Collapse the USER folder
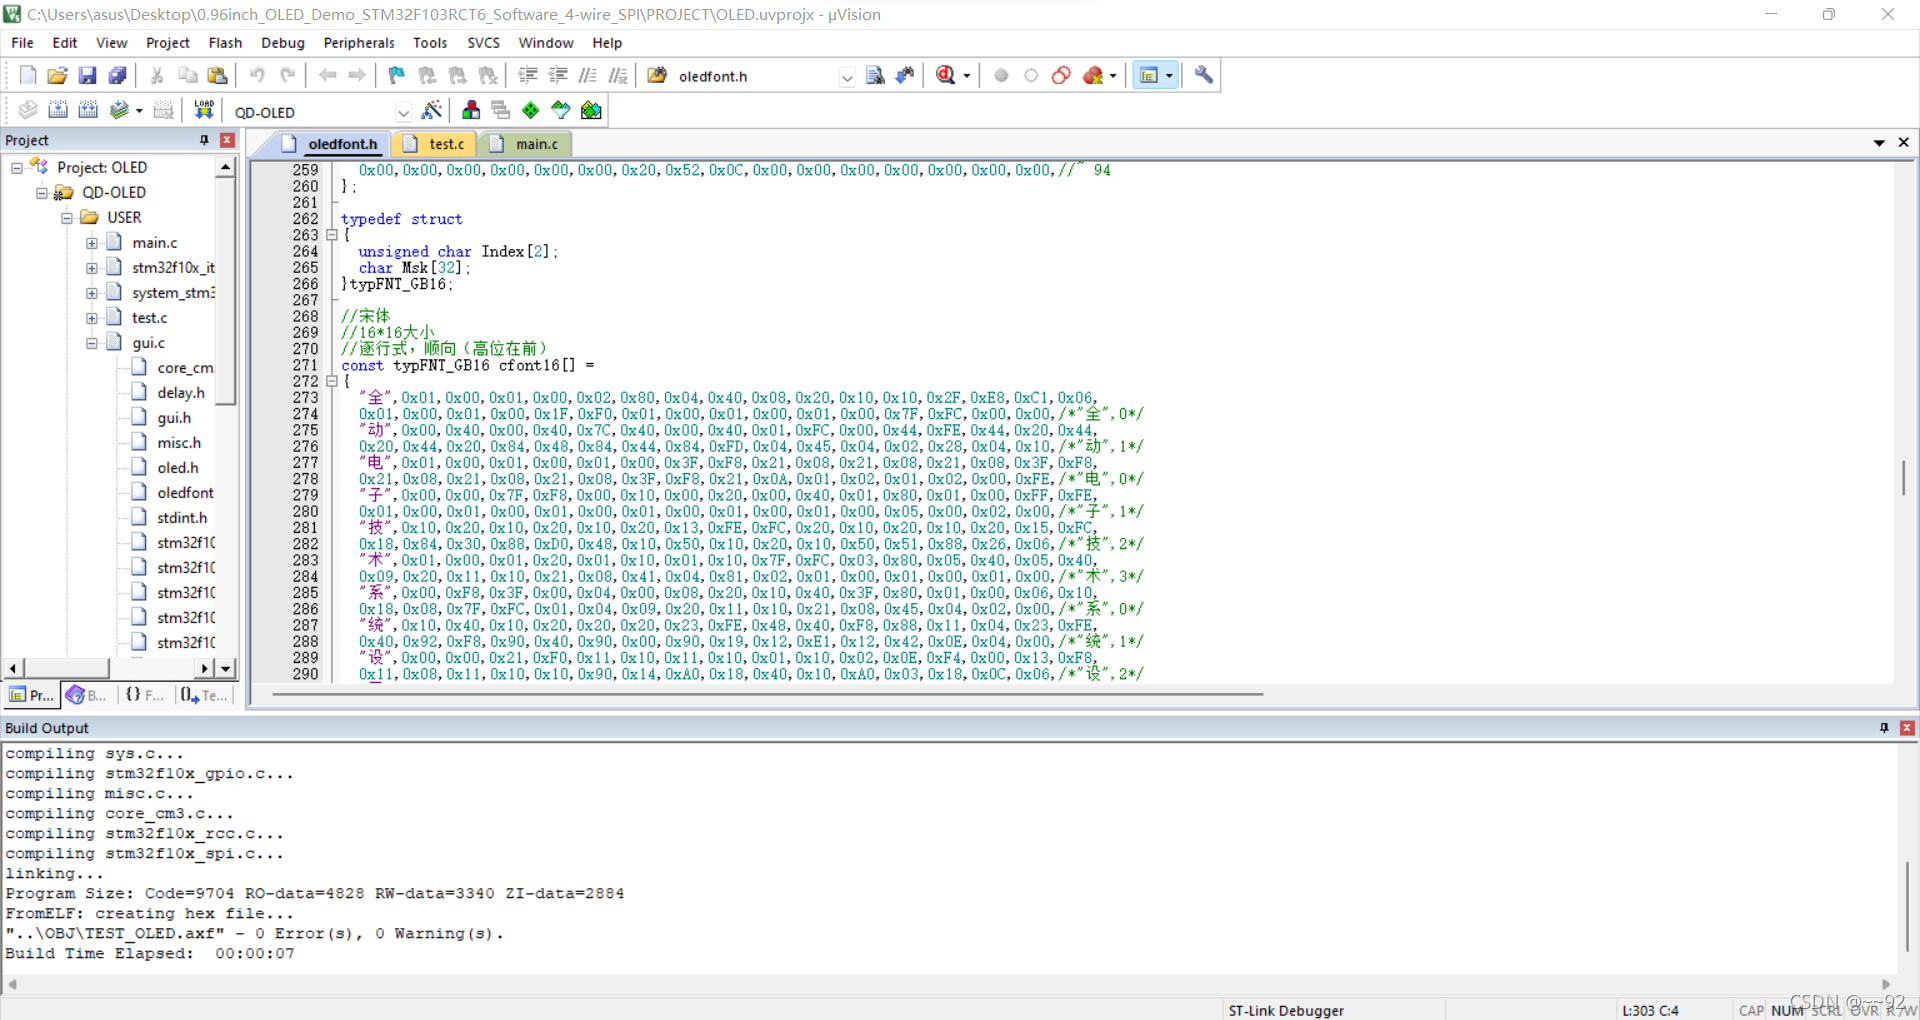The height and width of the screenshot is (1020, 1920). click(x=67, y=218)
